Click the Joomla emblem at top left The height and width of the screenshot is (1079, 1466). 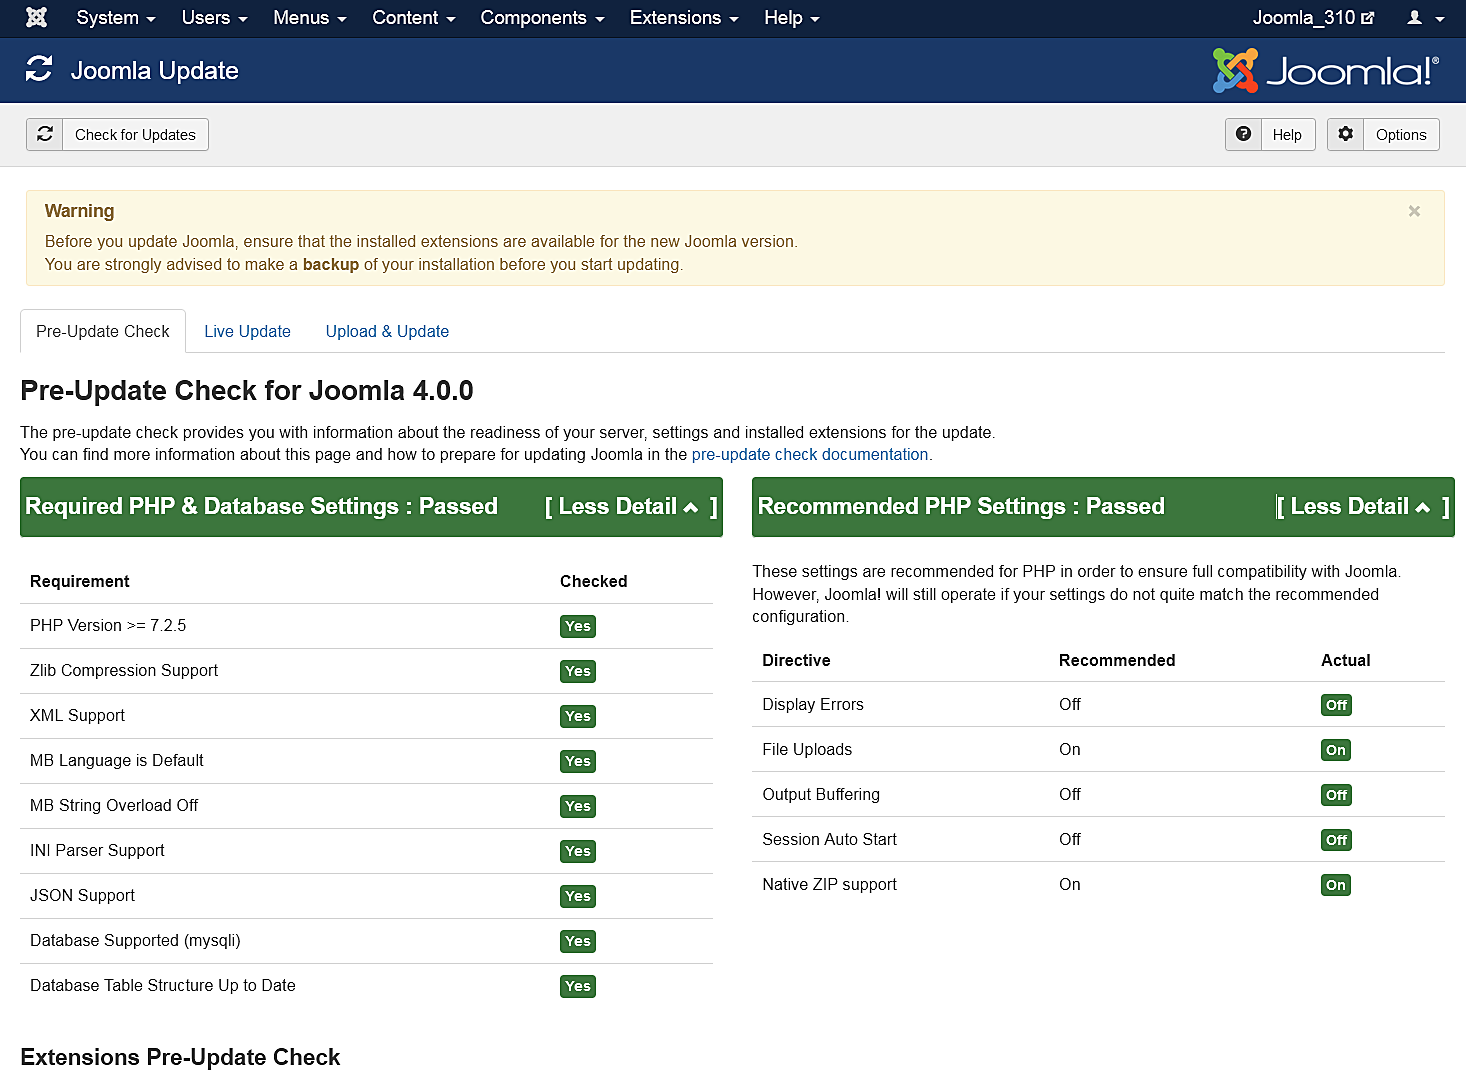pos(36,17)
